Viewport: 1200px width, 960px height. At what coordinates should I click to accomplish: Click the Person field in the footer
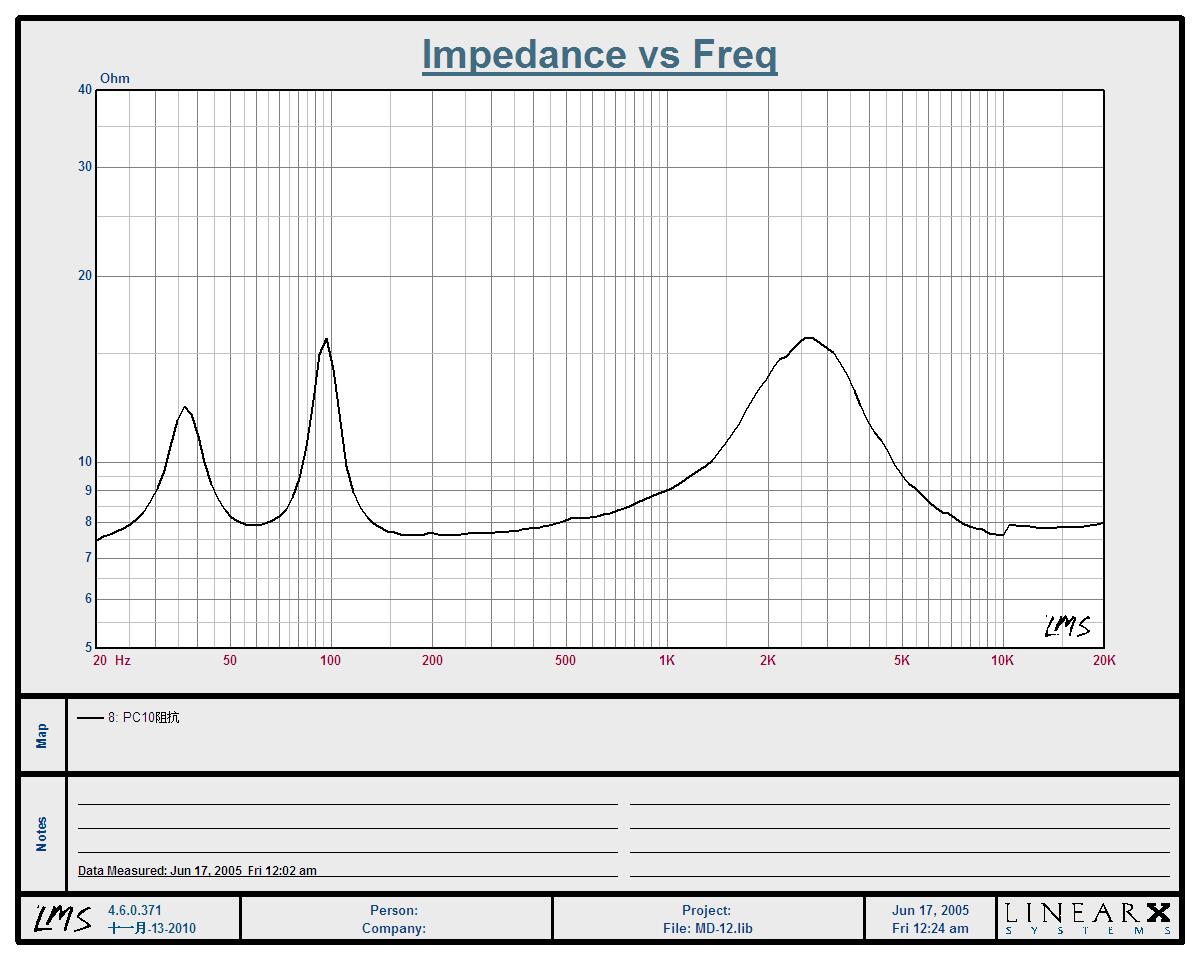point(394,910)
